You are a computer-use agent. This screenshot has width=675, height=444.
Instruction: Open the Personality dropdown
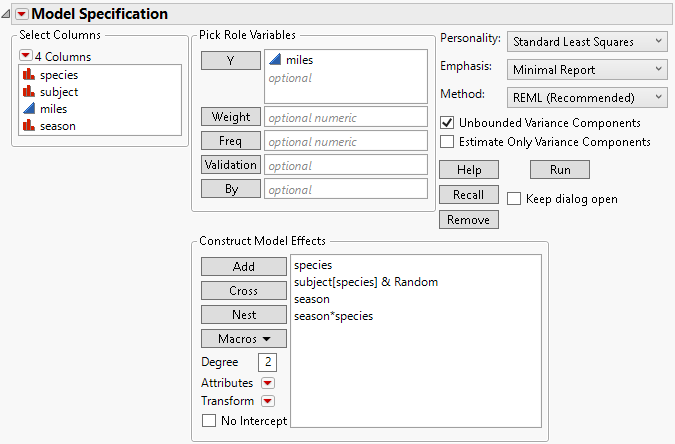tap(585, 42)
